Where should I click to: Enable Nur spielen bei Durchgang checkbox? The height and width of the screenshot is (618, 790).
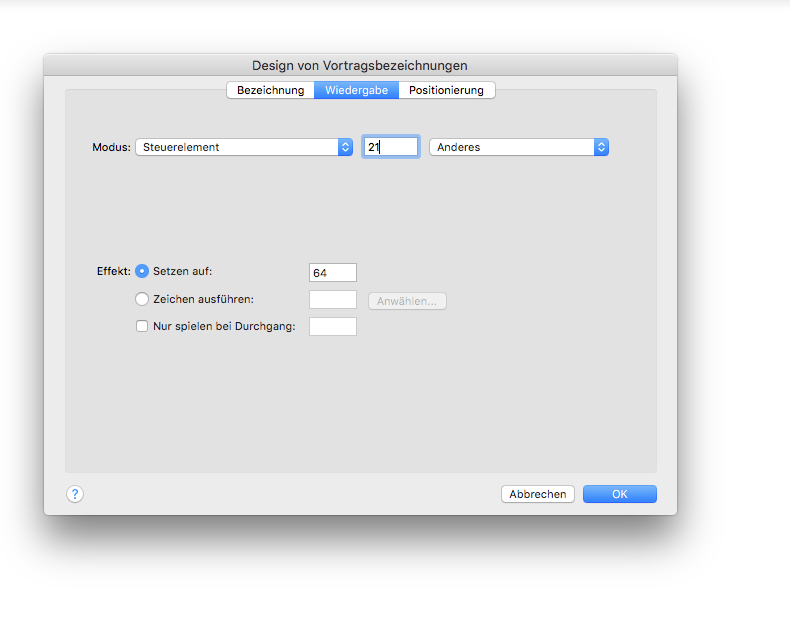(x=142, y=326)
